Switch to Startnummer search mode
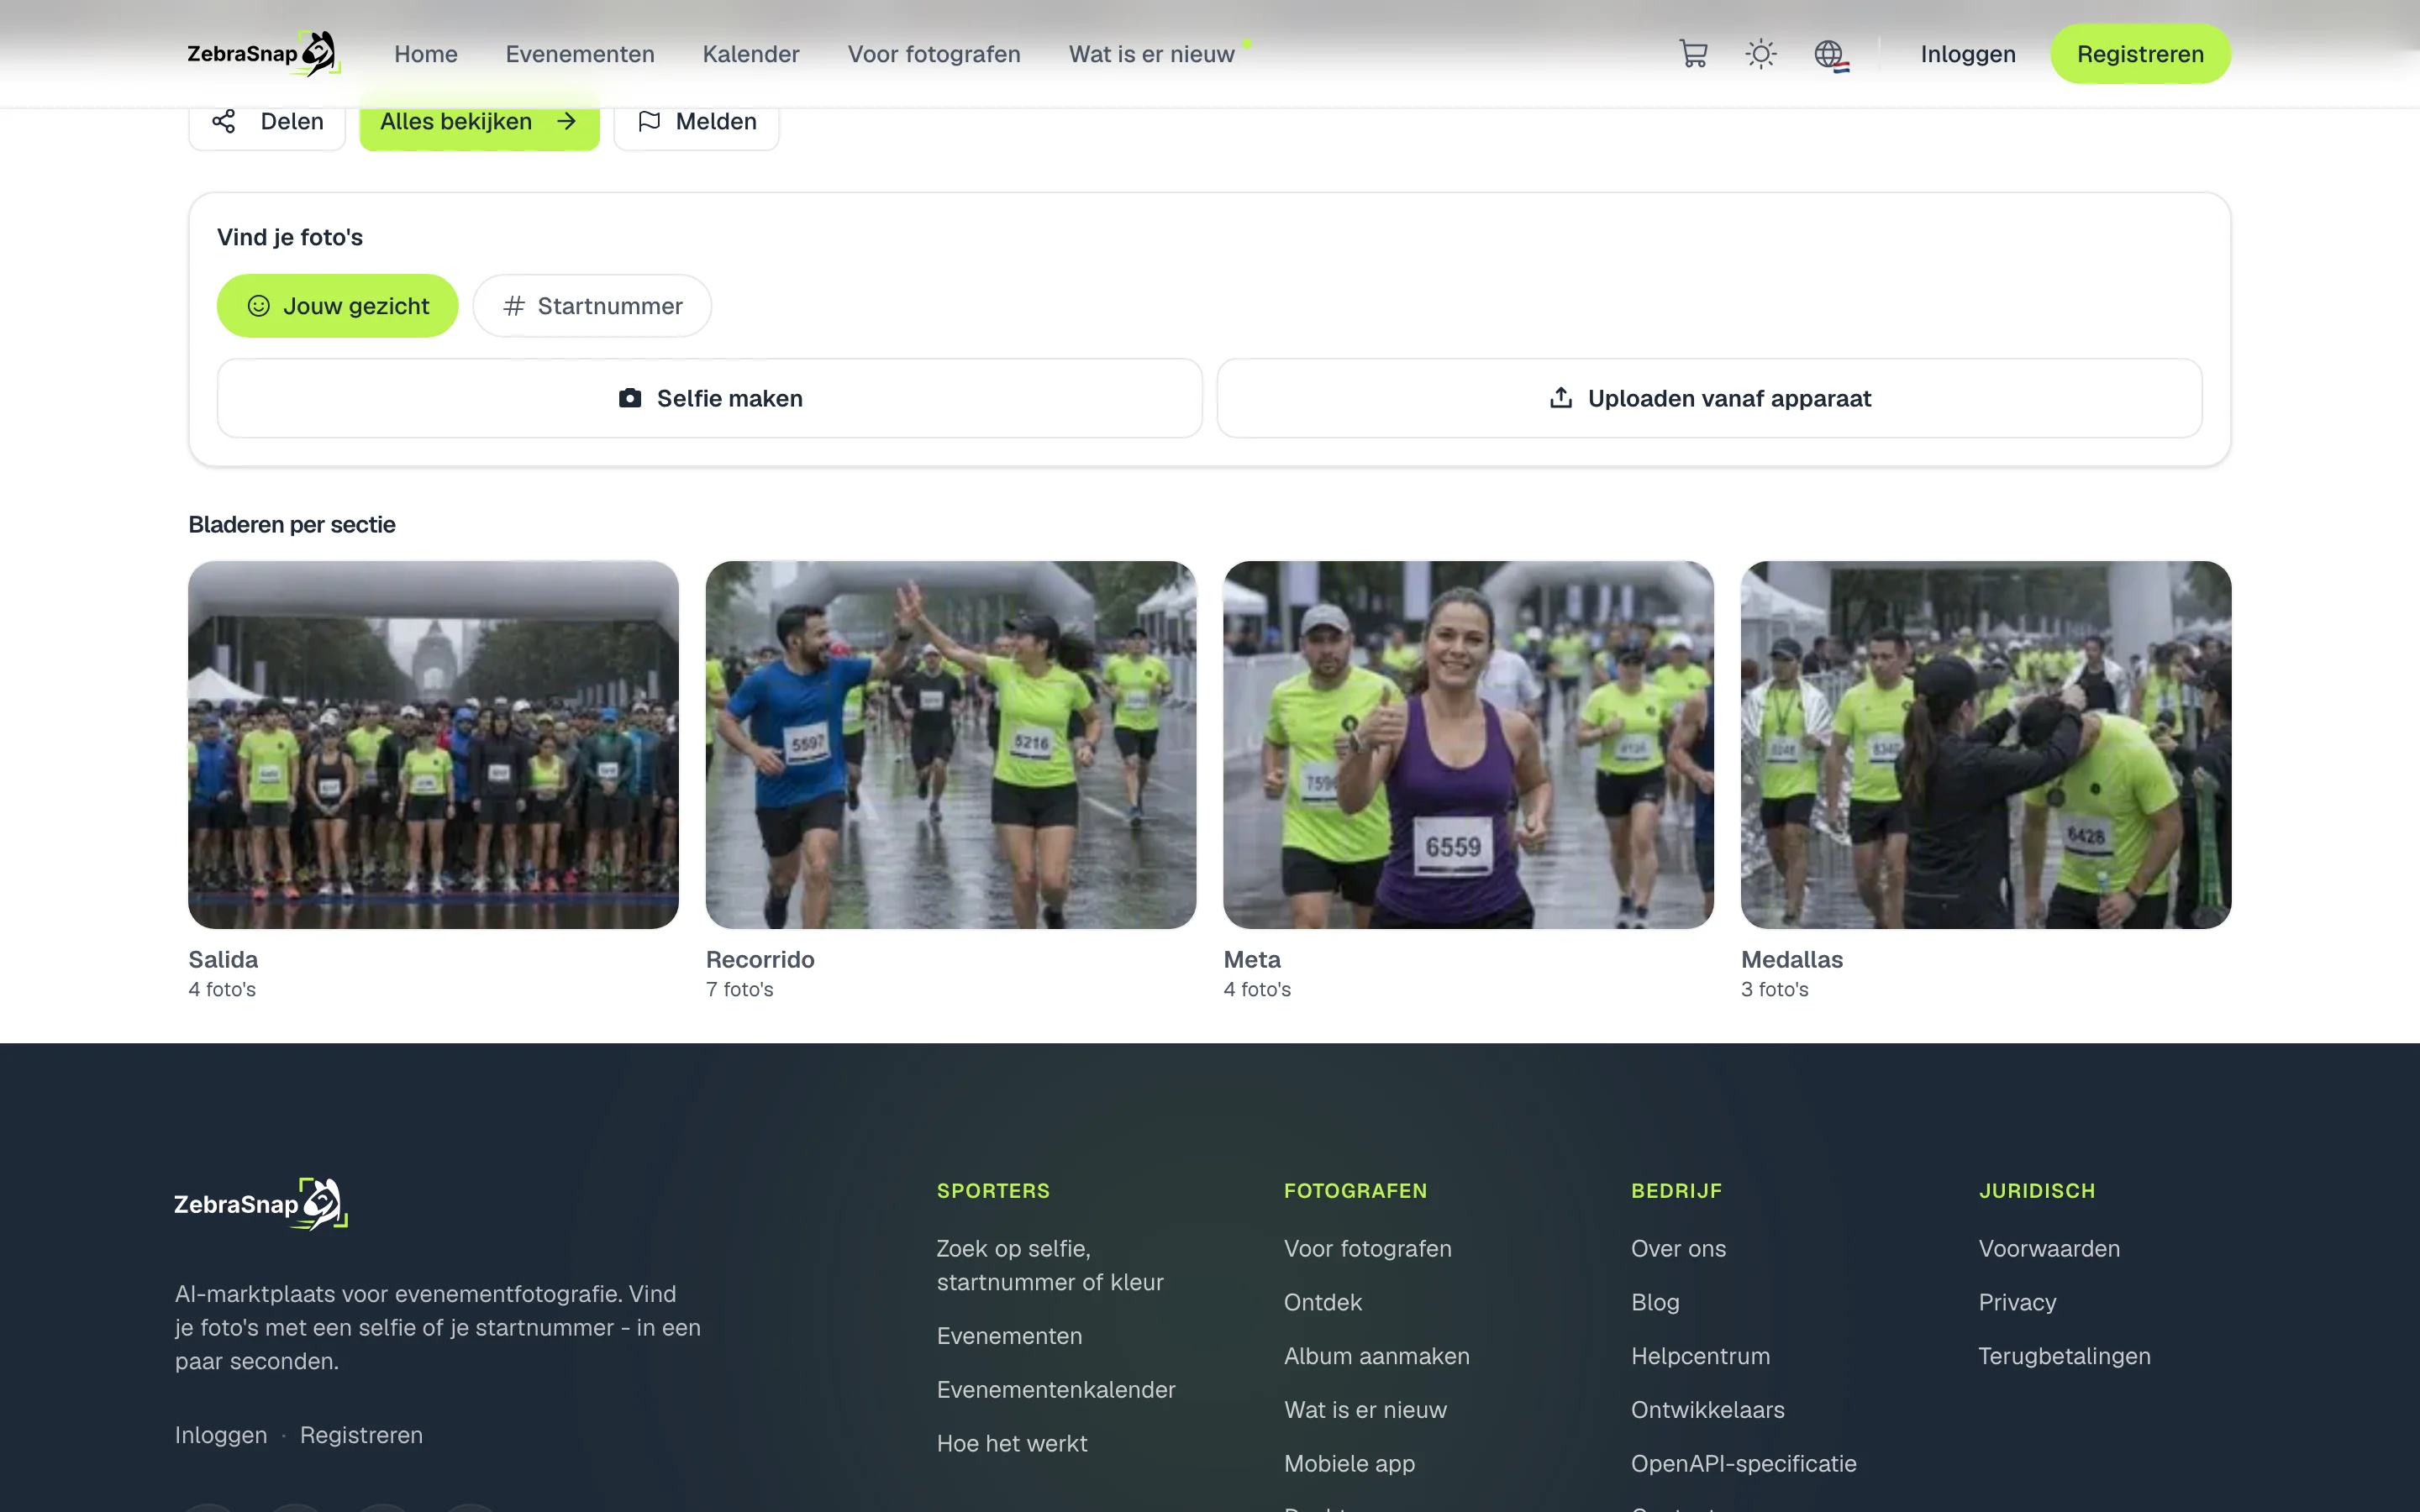The image size is (2420, 1512). 592,306
